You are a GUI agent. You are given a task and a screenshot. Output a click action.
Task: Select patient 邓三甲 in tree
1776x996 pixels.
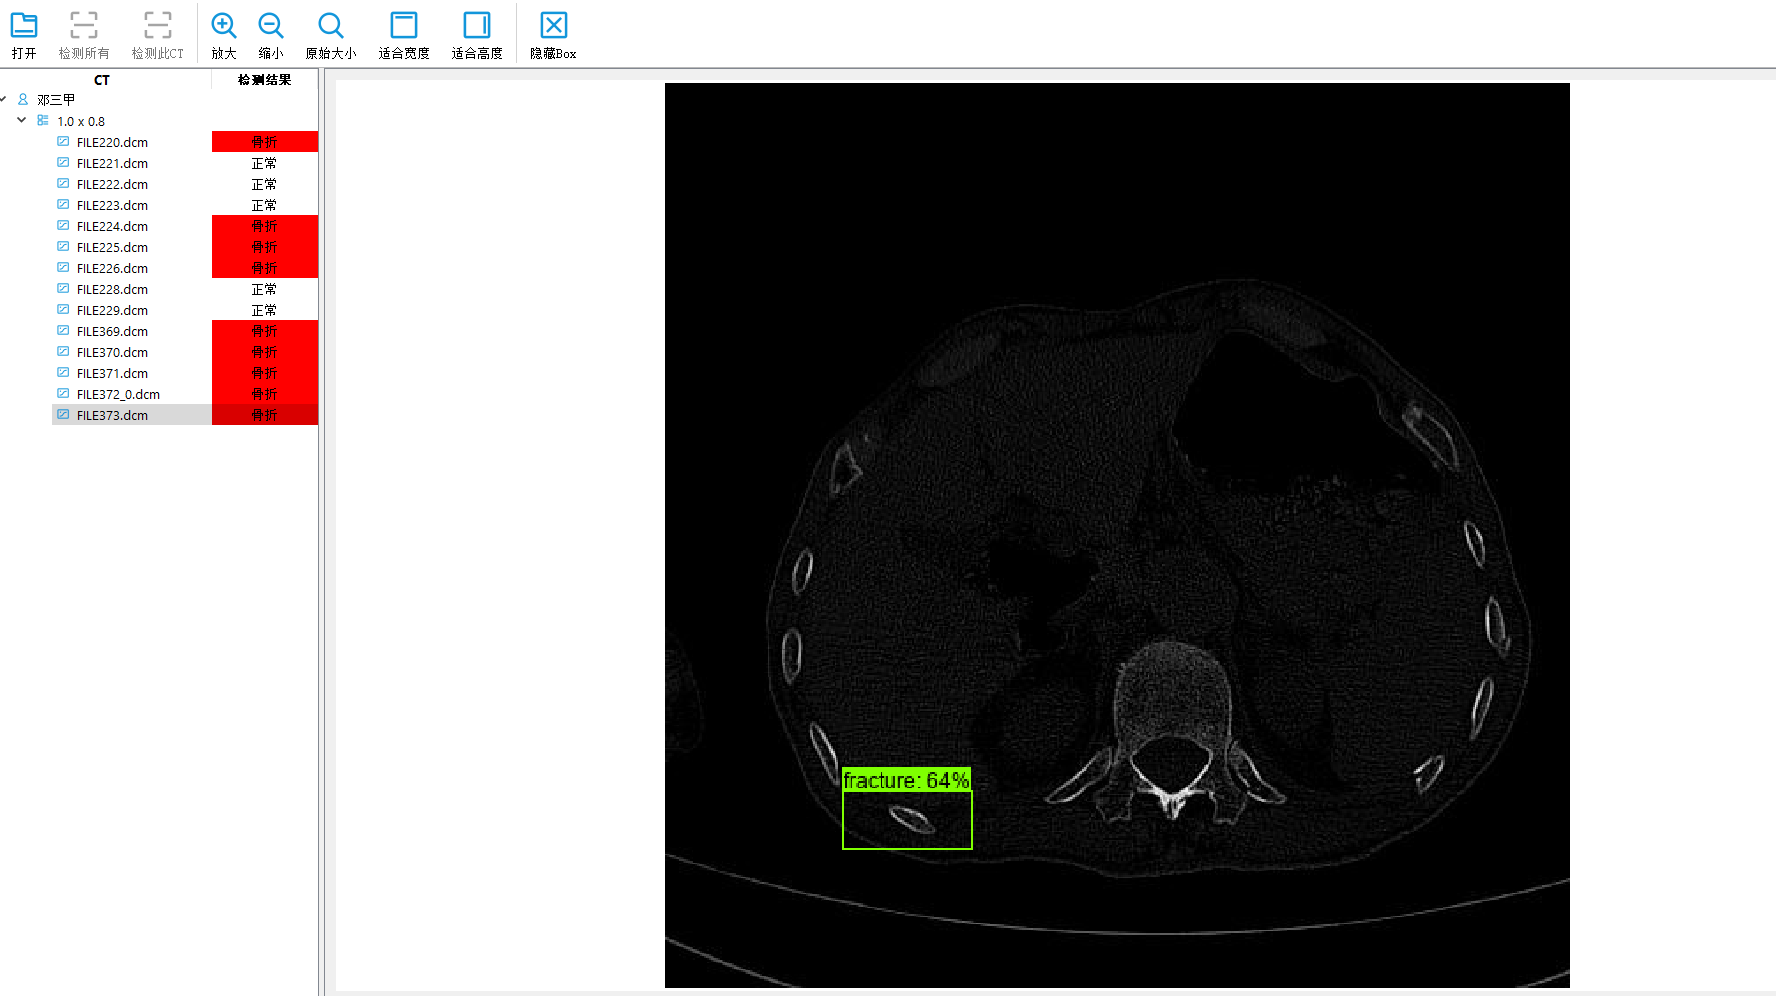point(56,100)
